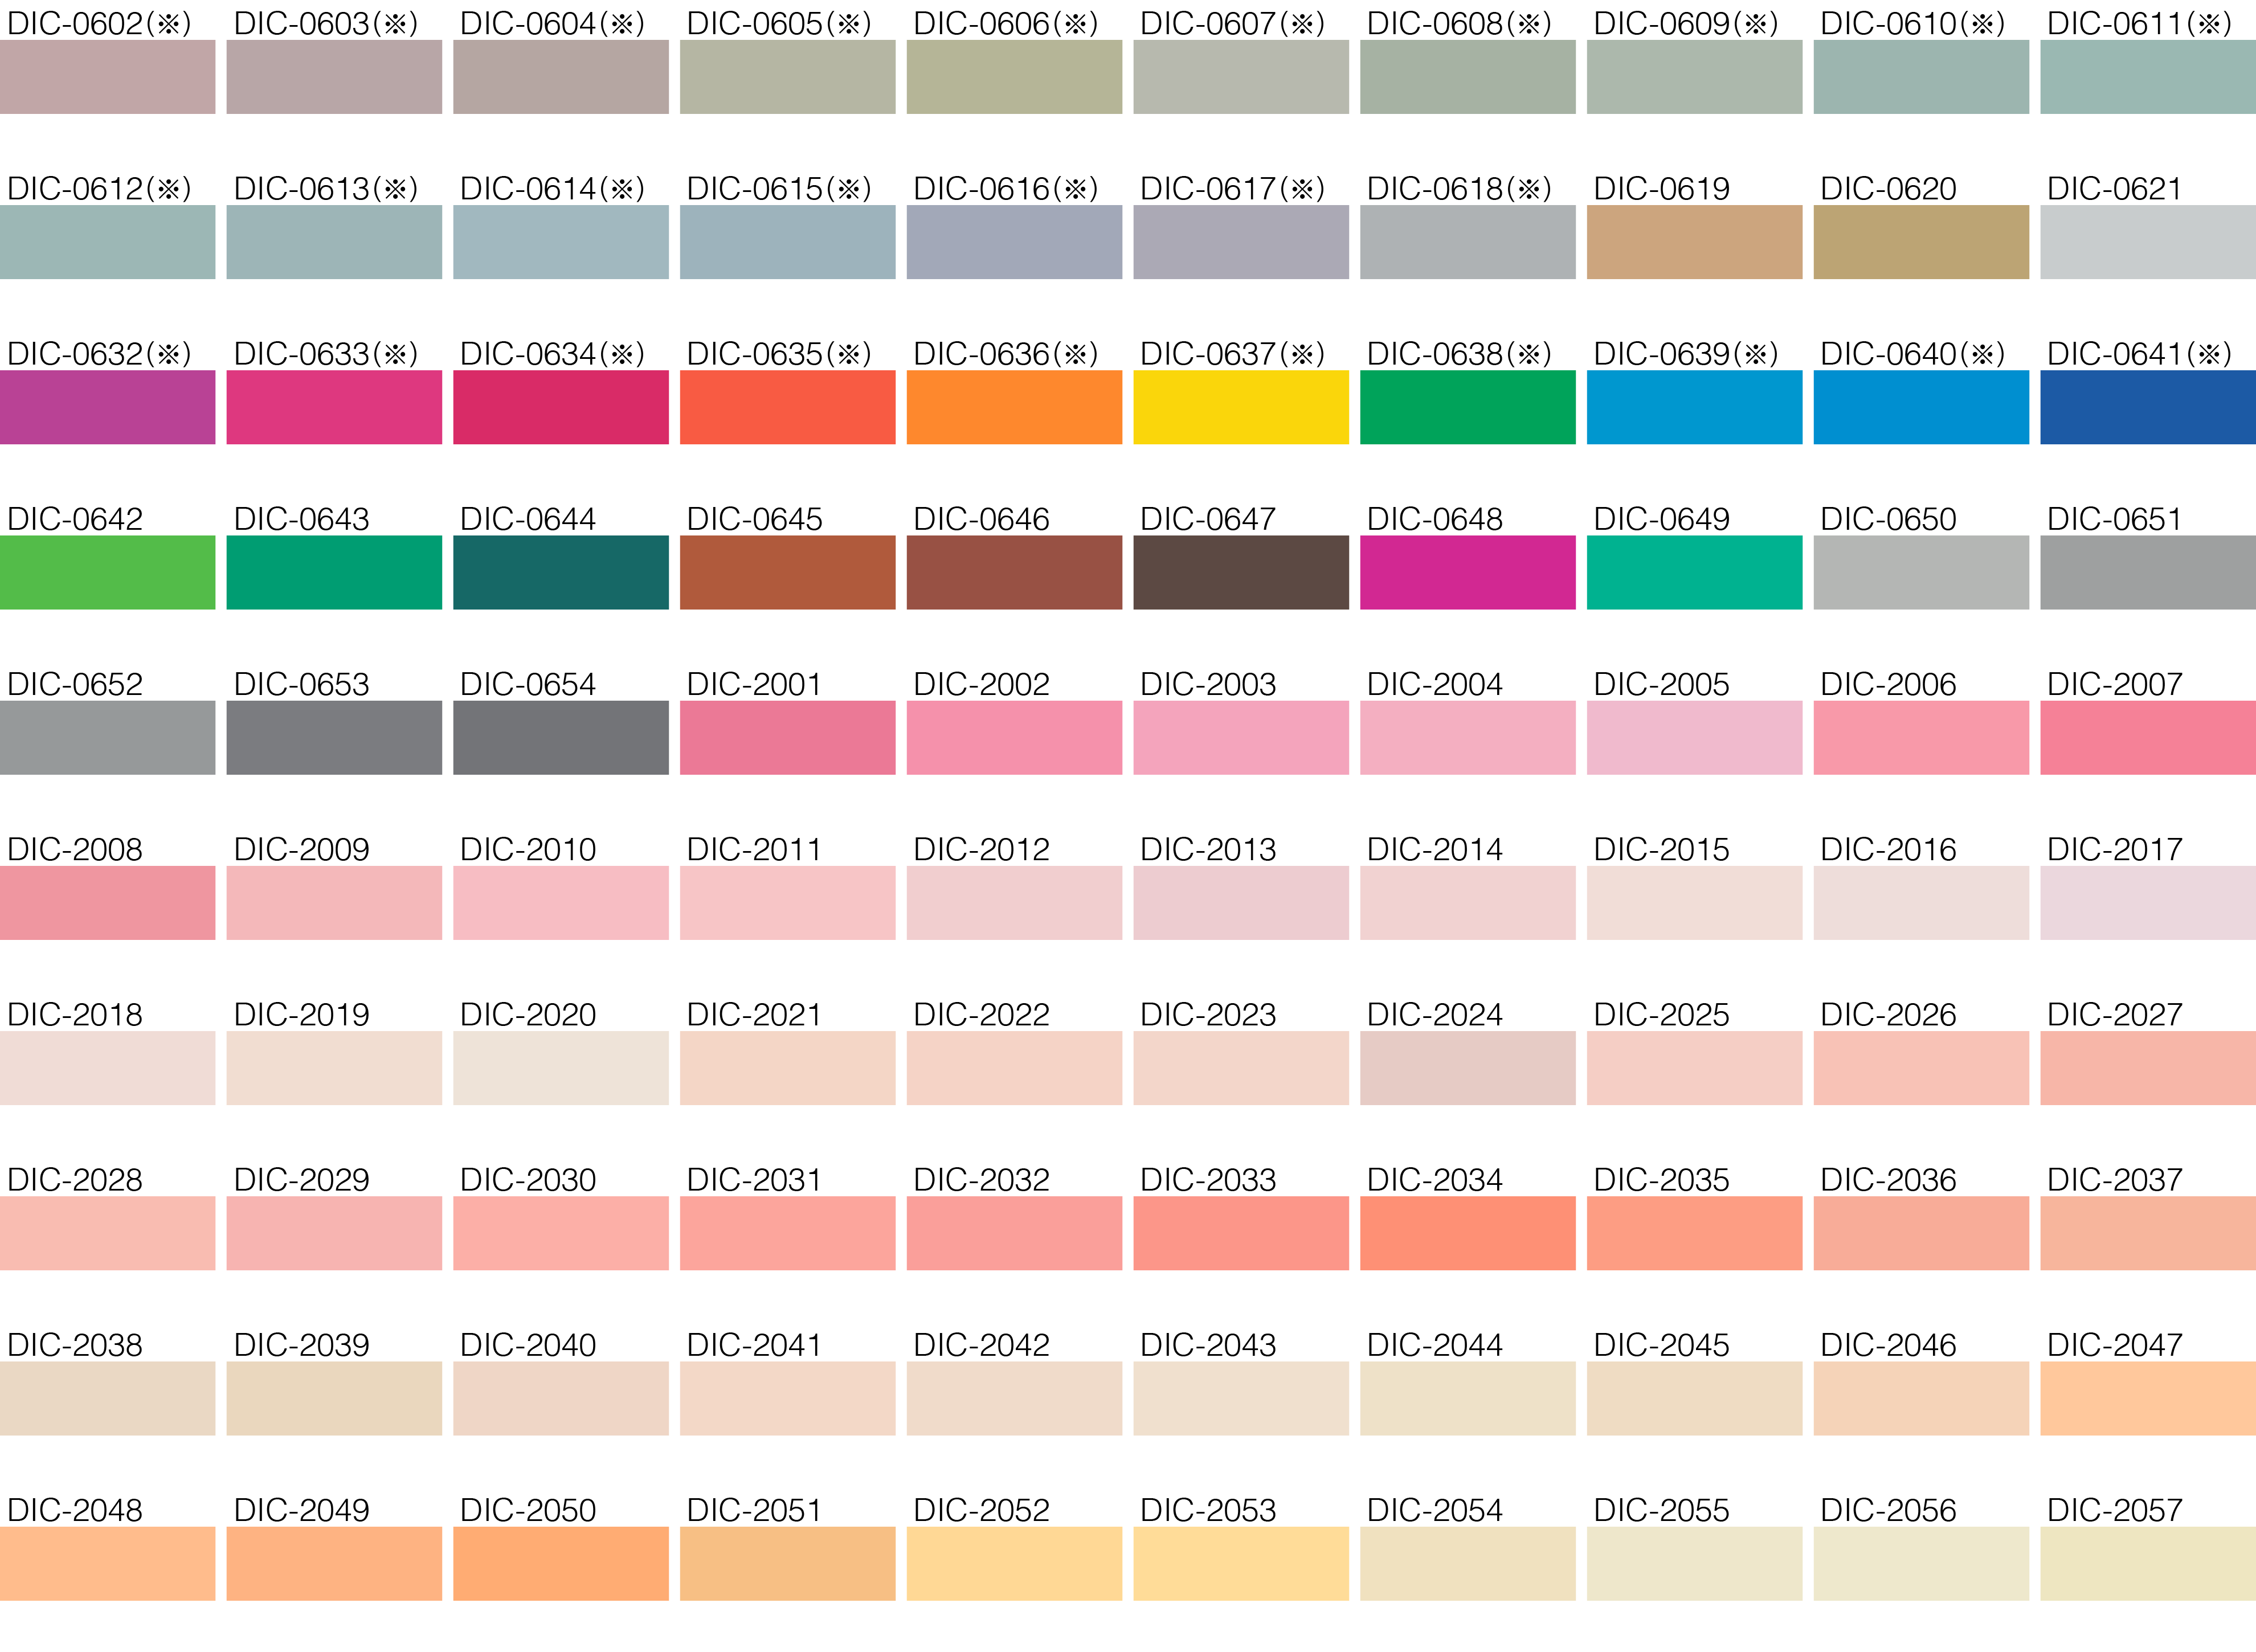Select the DIC-0602 mauve swatch
2256x1652 pixels.
coord(107,77)
